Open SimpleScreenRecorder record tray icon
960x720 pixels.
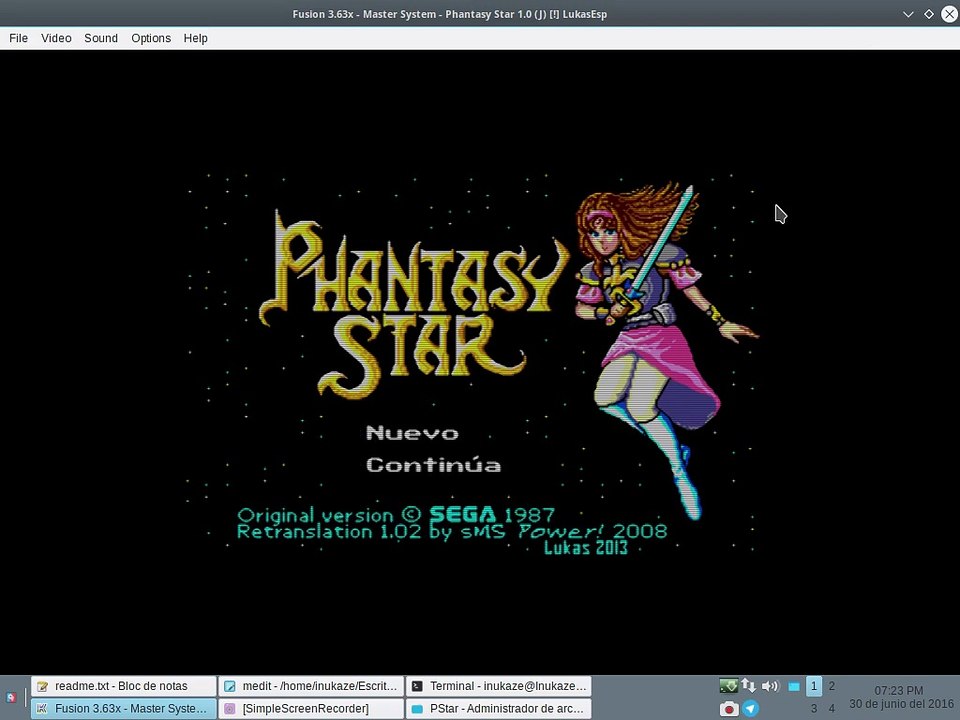tap(728, 708)
